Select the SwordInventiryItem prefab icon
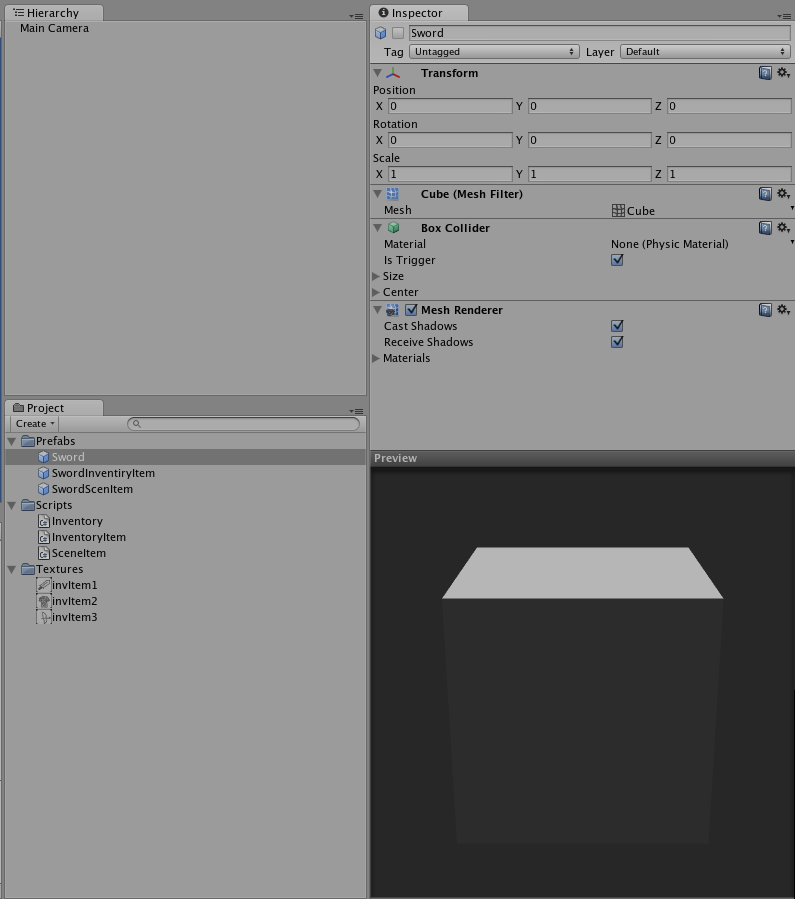 43,473
